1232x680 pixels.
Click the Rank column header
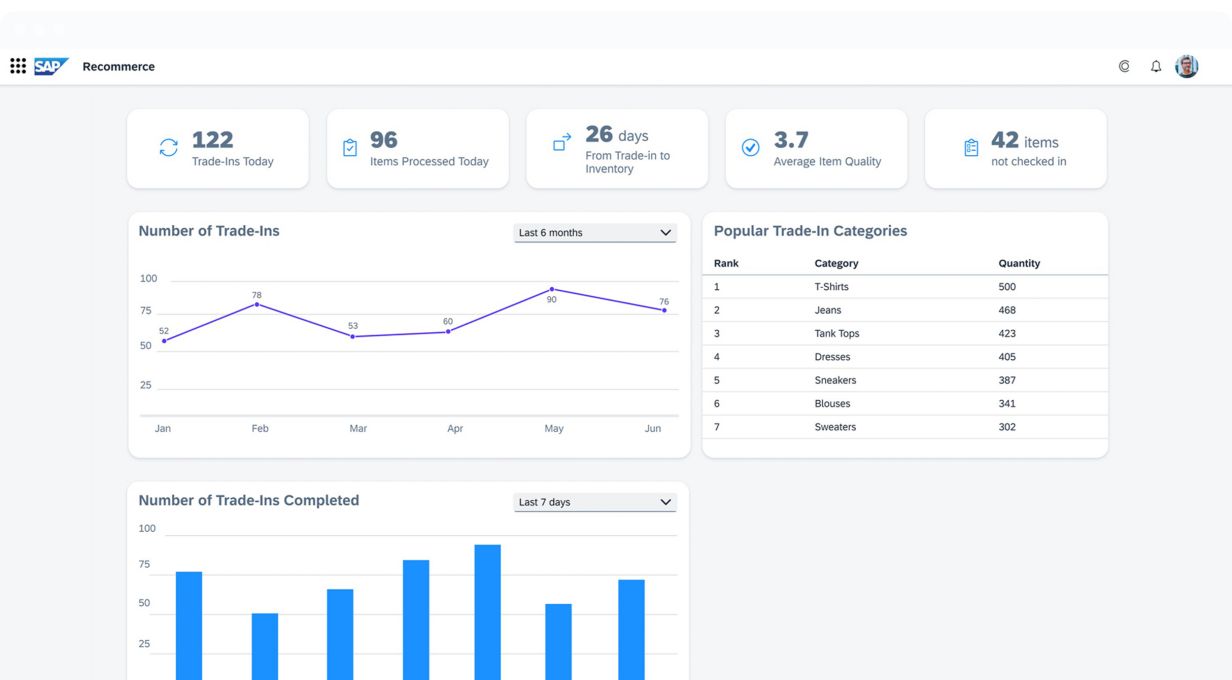pyautogui.click(x=726, y=263)
